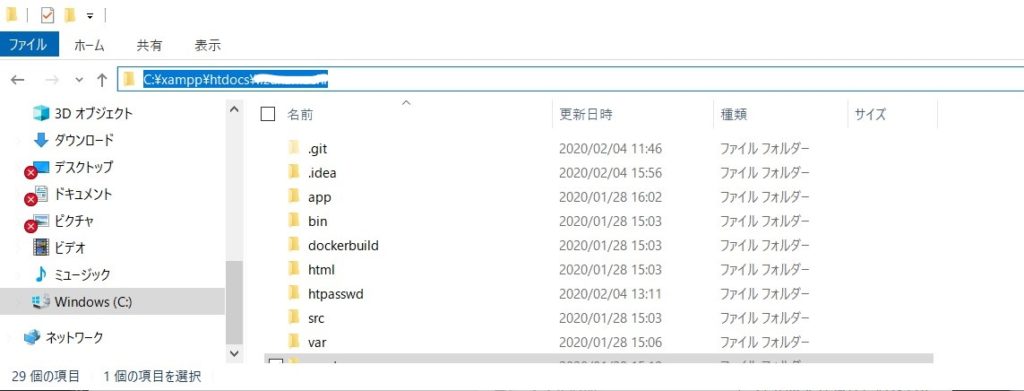Image resolution: width=1024 pixels, height=391 pixels.
Task: Click the properties checkmark icon in the title bar
Action: tap(47, 15)
